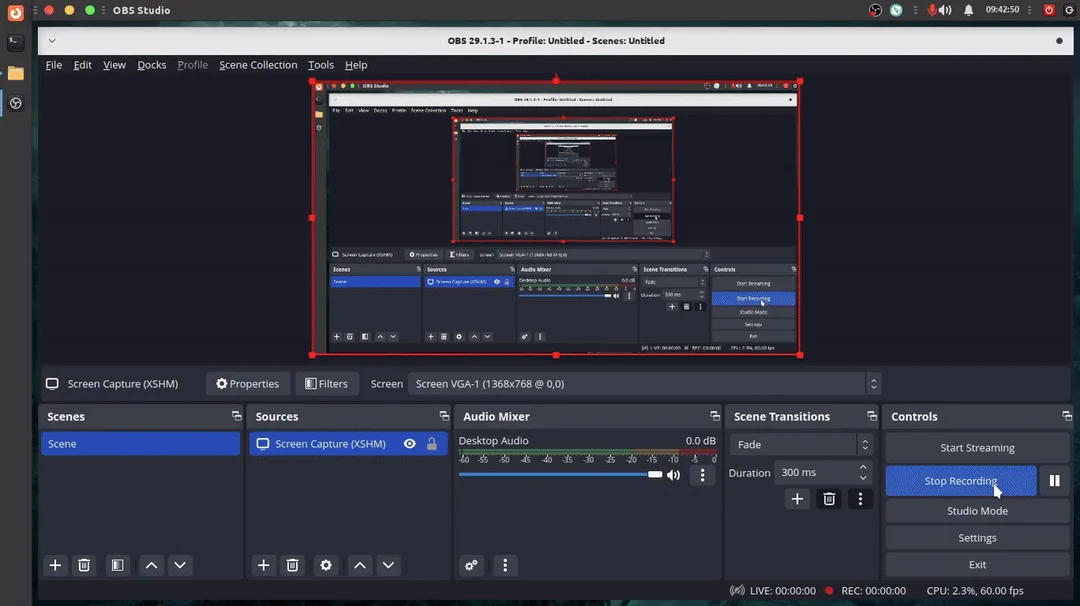
Task: Hide the Screen Capture source with eye icon
Action: [x=409, y=443]
